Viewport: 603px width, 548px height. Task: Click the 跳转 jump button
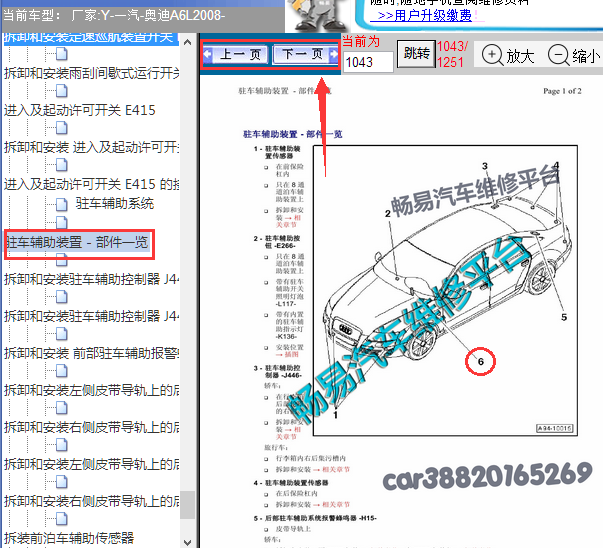[x=416, y=54]
